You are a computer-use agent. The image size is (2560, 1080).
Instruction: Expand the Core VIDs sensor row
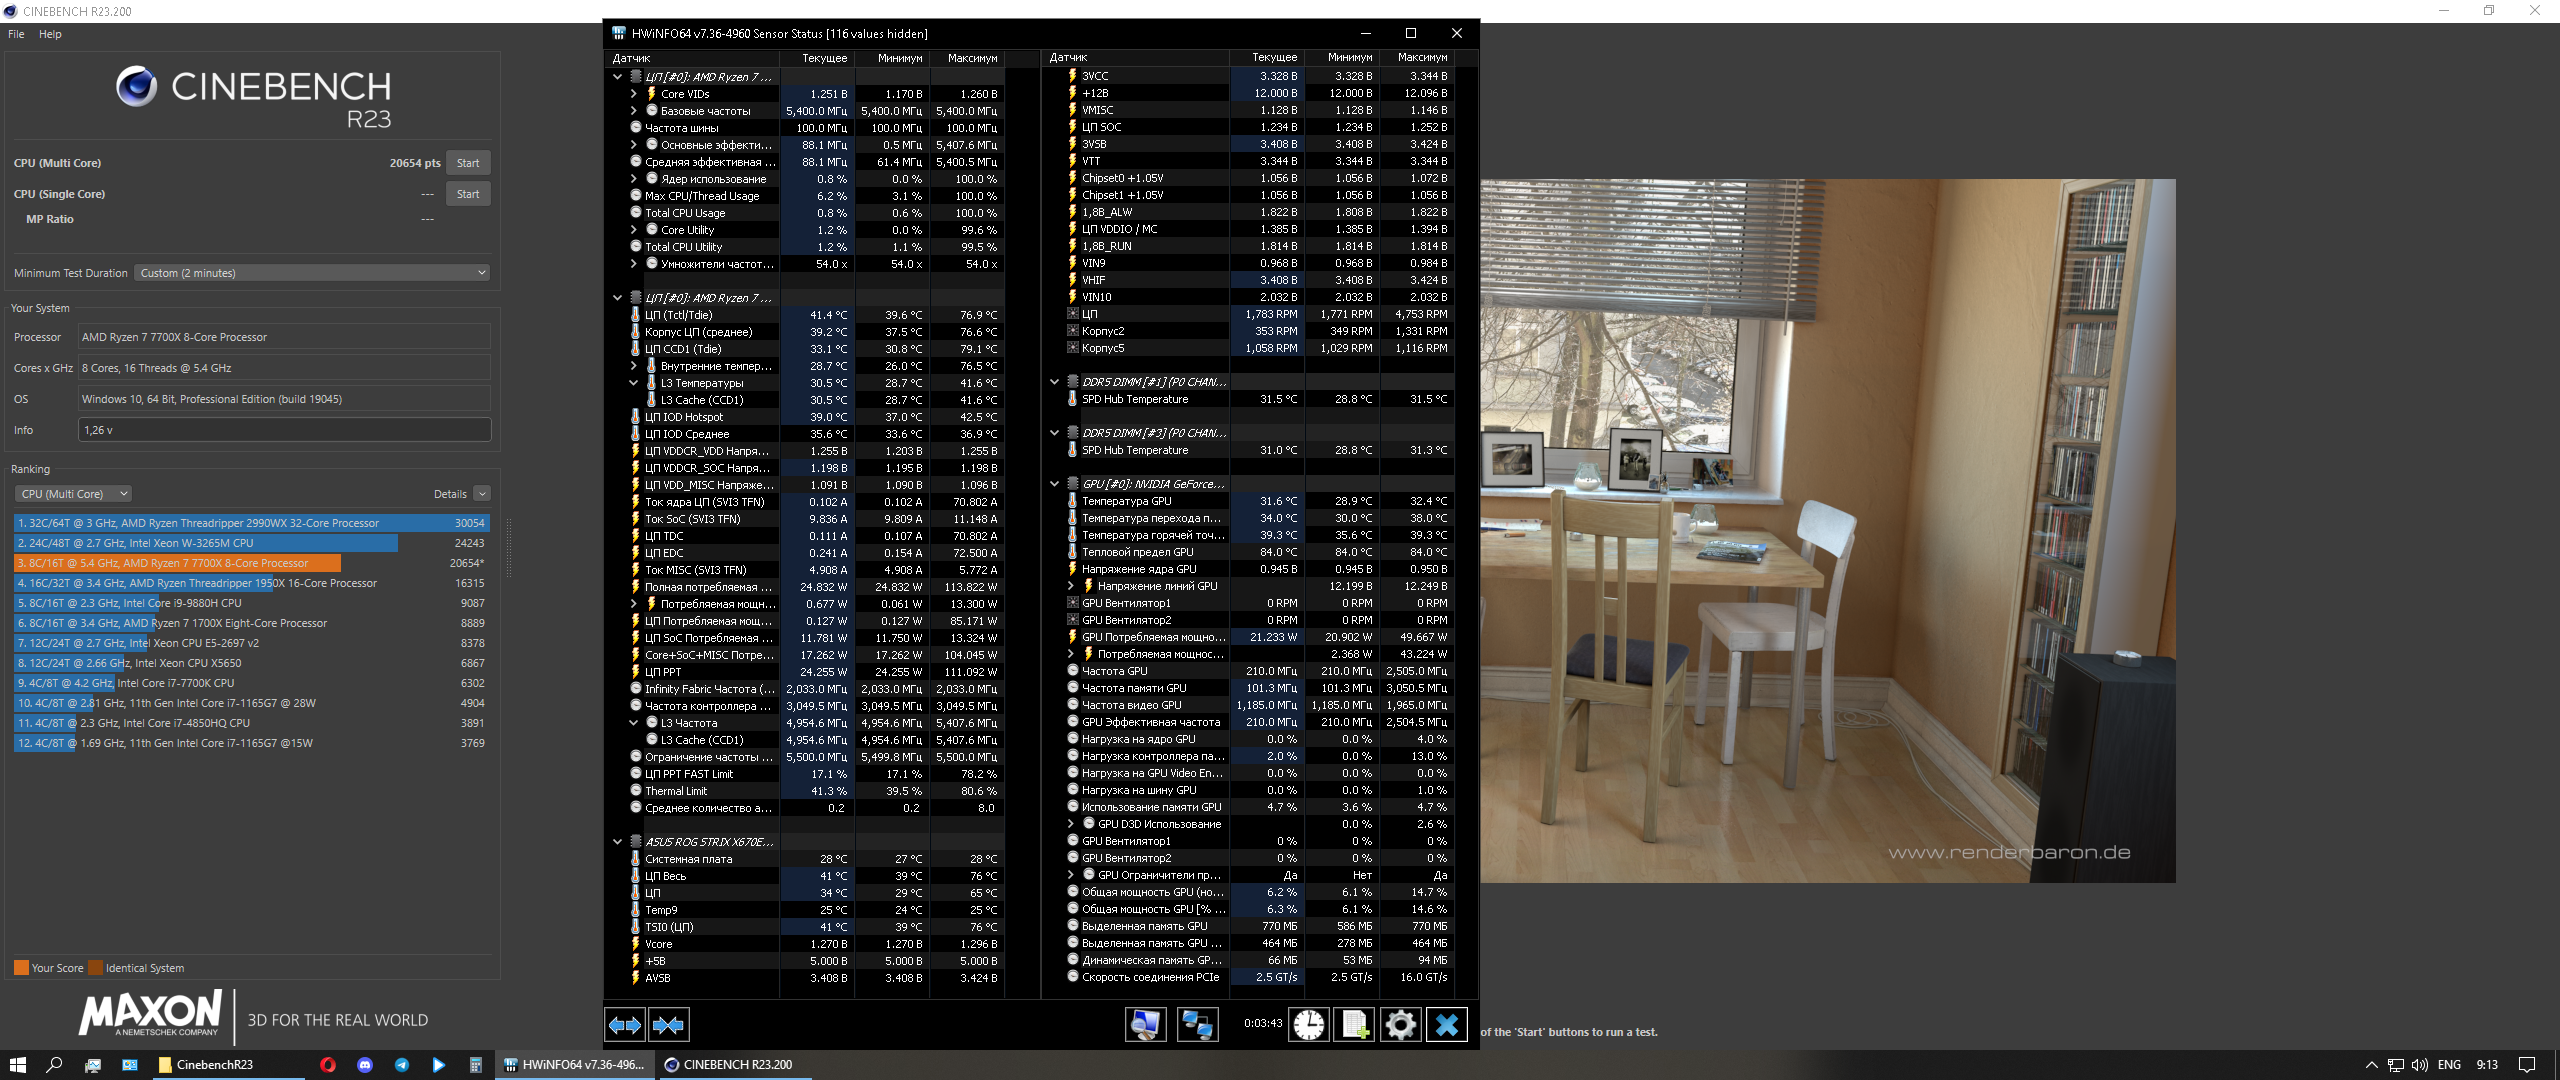pos(633,94)
